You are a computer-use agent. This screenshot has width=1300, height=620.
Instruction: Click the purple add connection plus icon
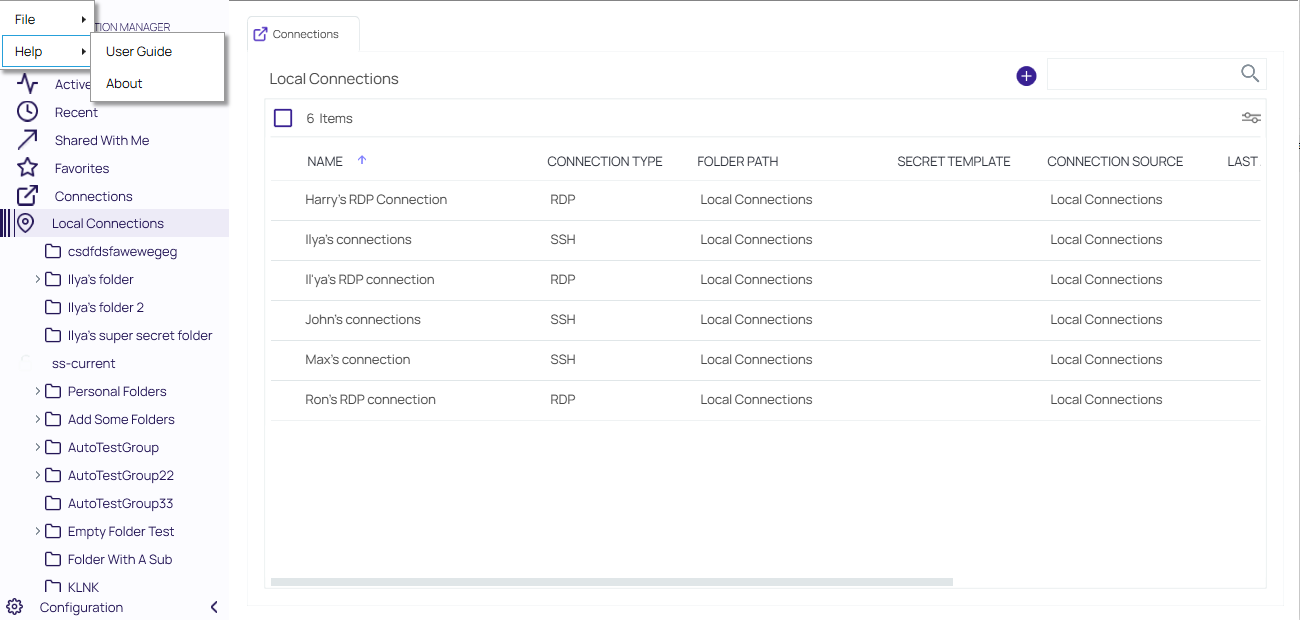tap(1026, 76)
